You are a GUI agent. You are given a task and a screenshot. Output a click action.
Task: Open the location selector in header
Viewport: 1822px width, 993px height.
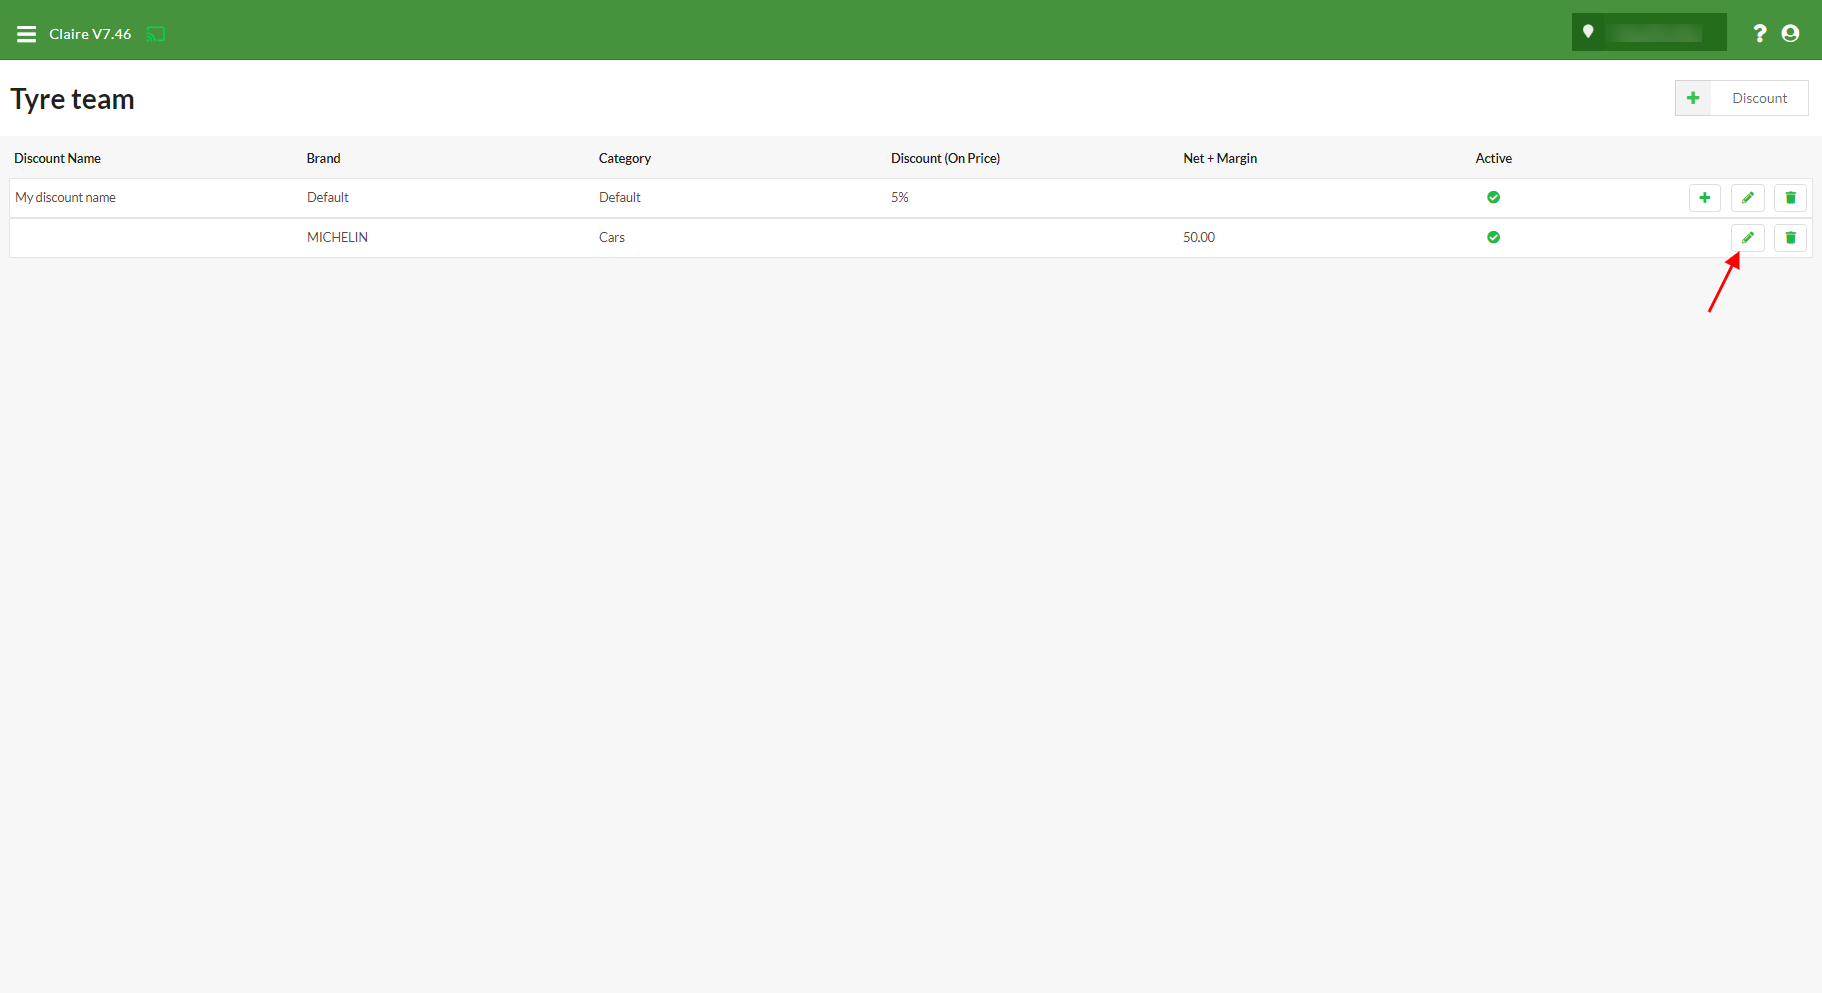click(1648, 32)
